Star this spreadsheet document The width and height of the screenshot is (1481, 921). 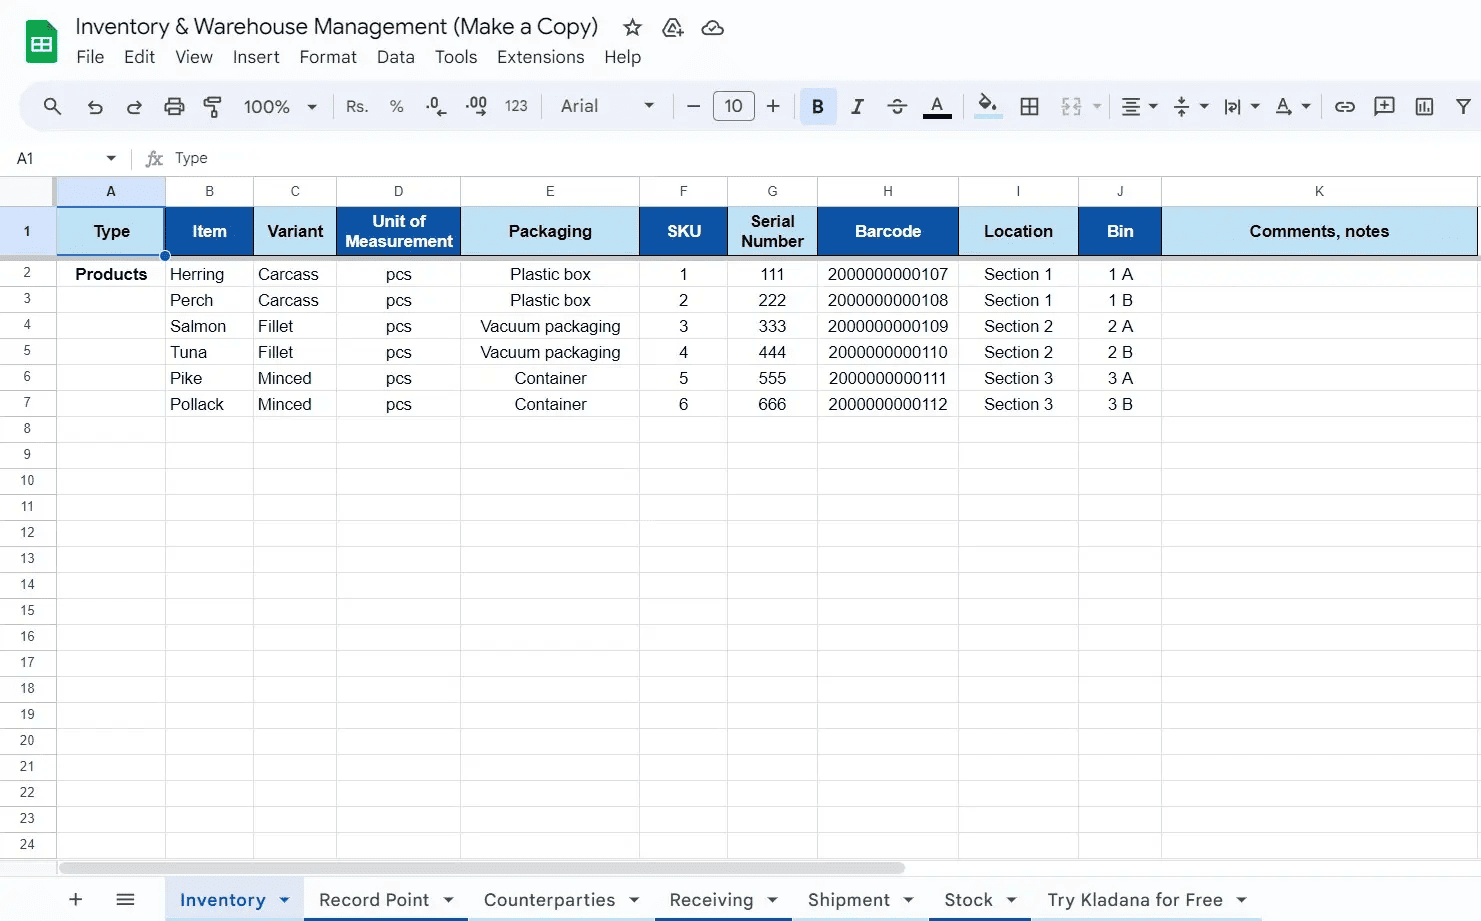click(632, 27)
